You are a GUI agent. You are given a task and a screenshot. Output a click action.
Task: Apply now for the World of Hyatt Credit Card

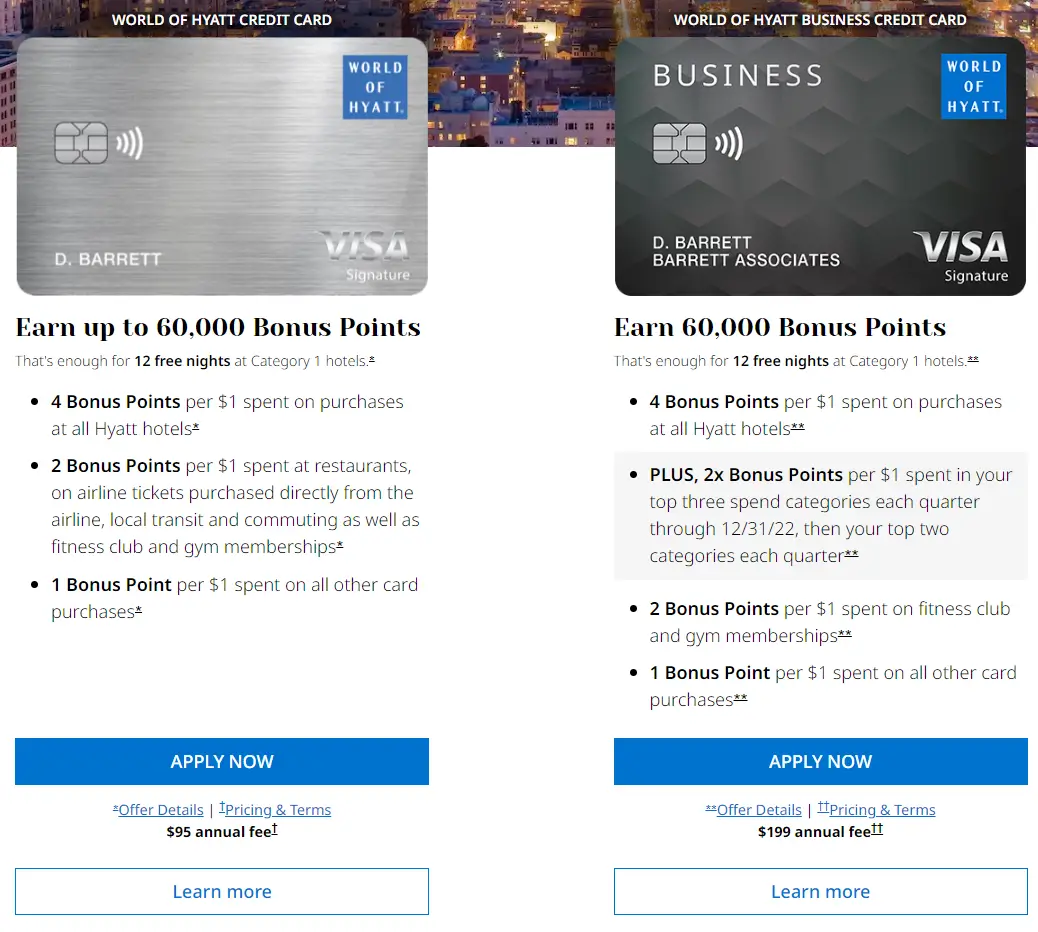pos(222,761)
